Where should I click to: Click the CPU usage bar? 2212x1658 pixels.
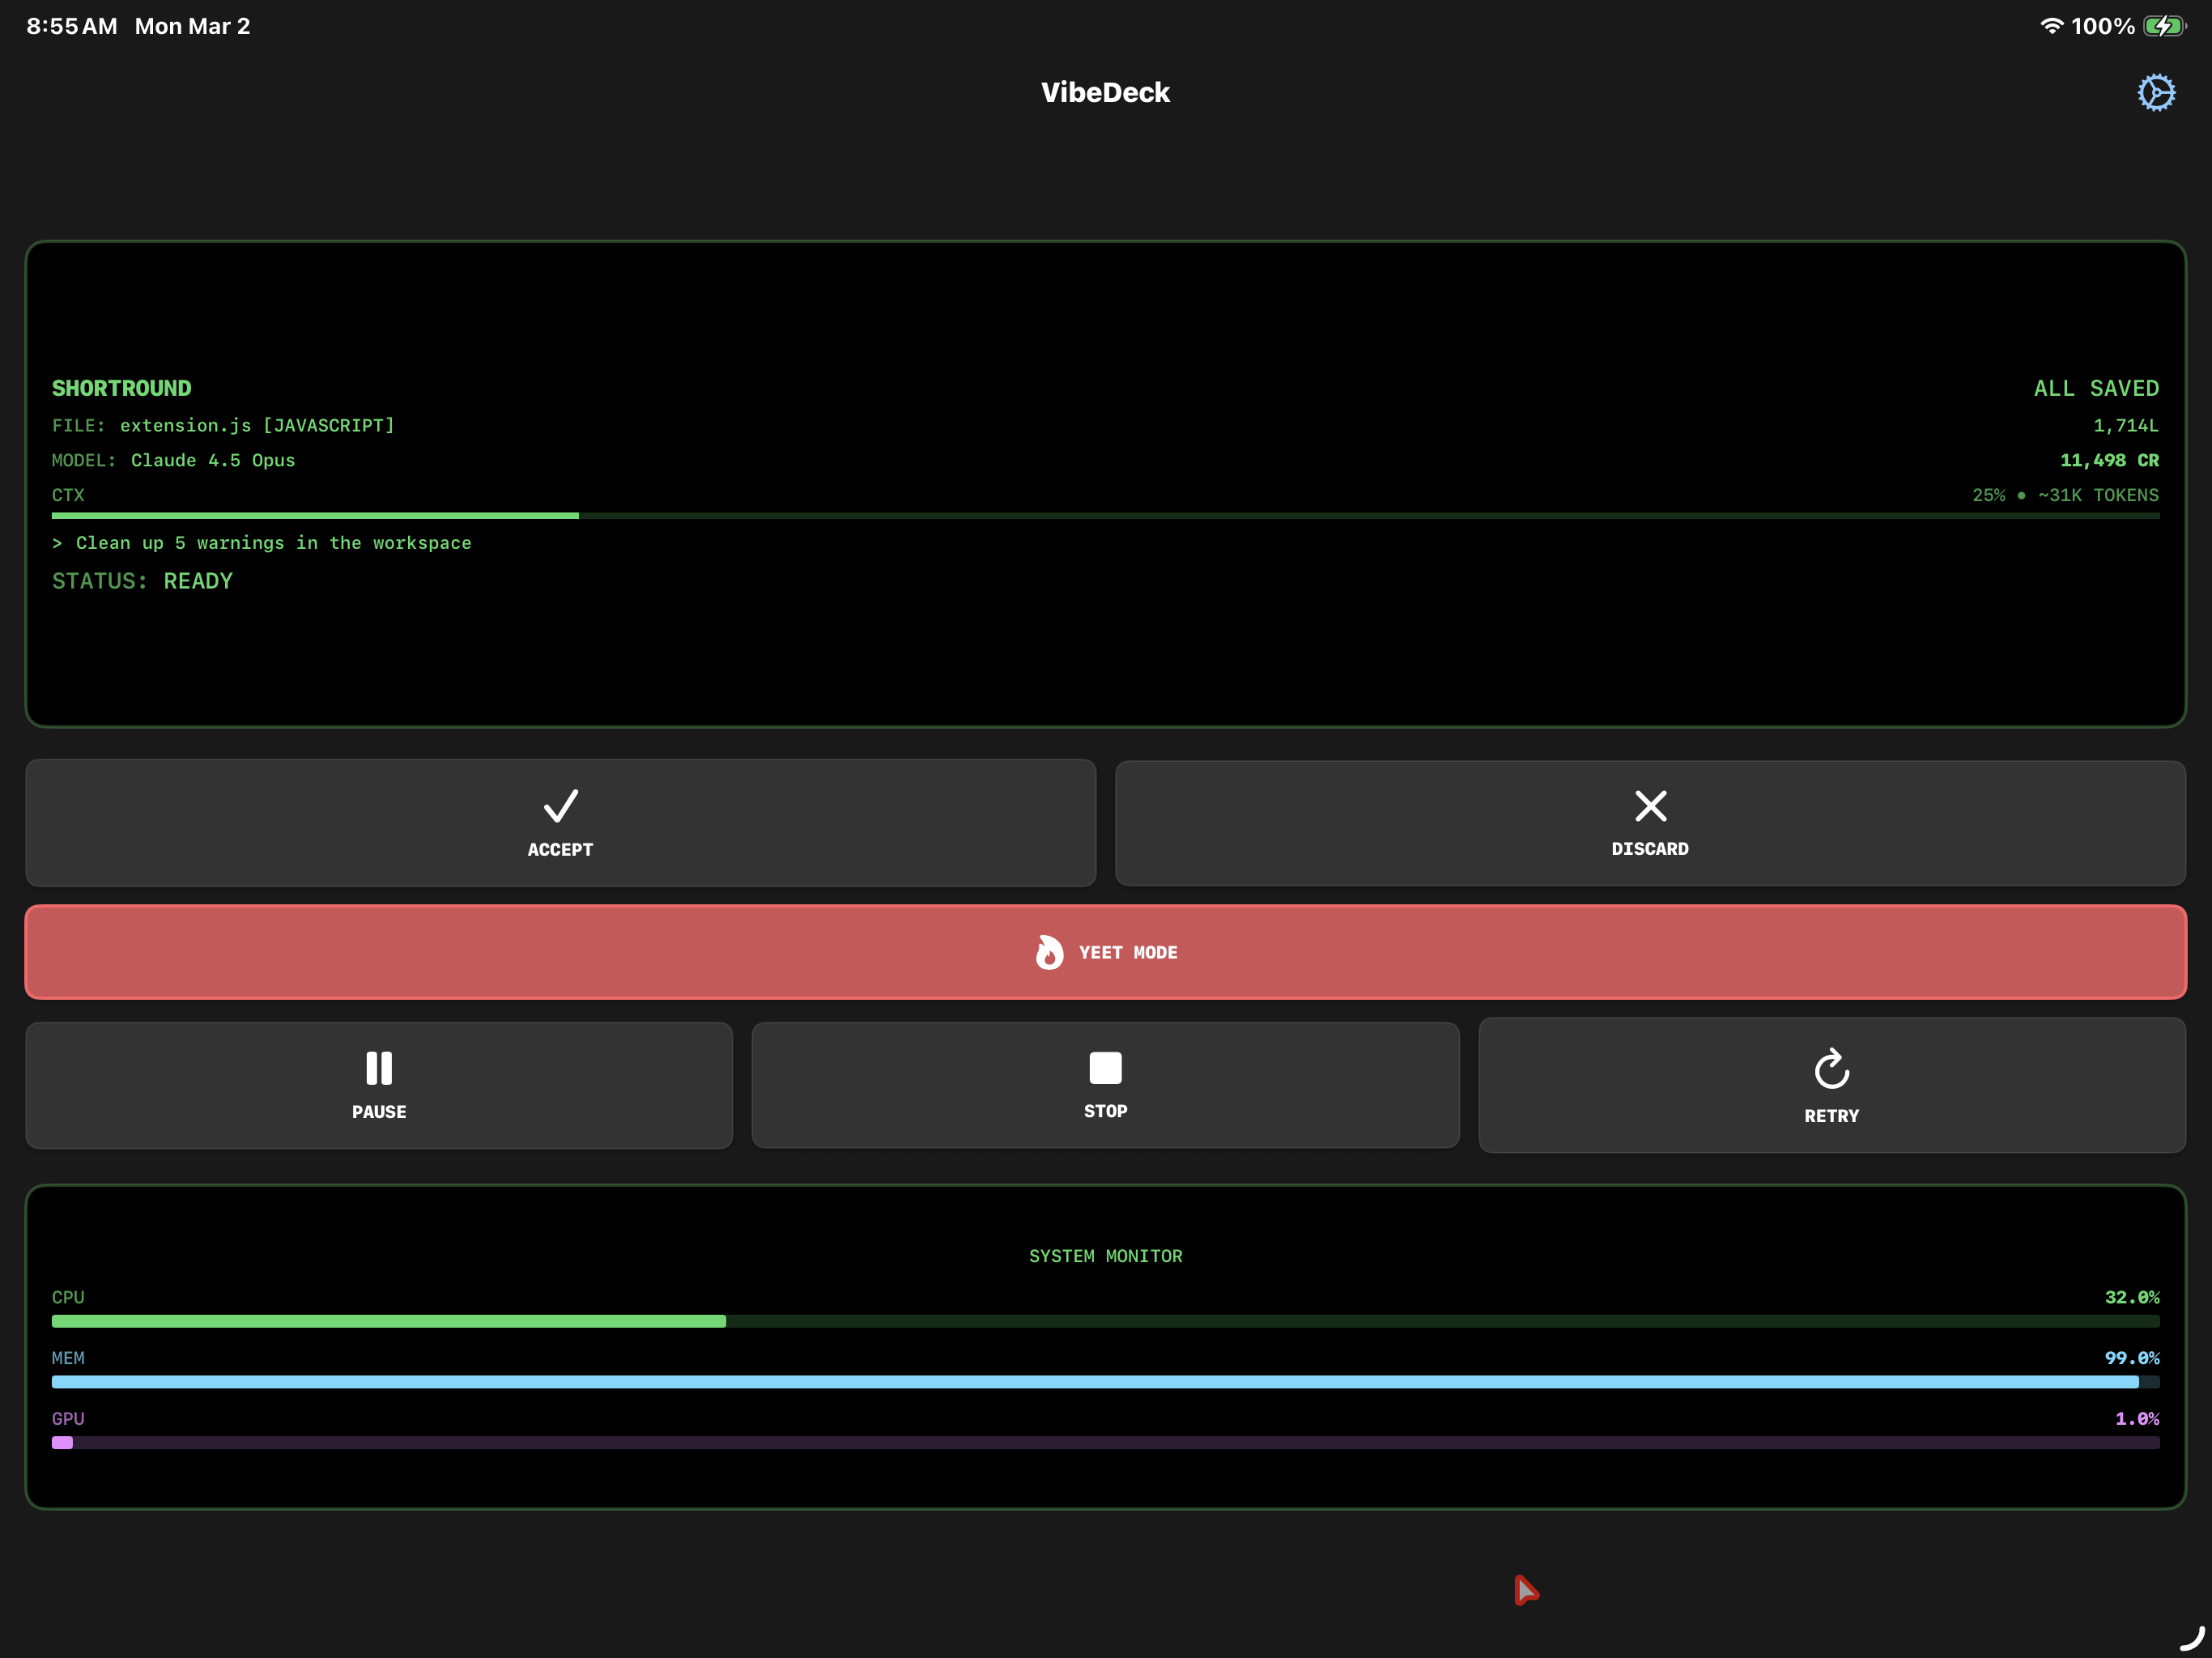tap(1105, 1321)
